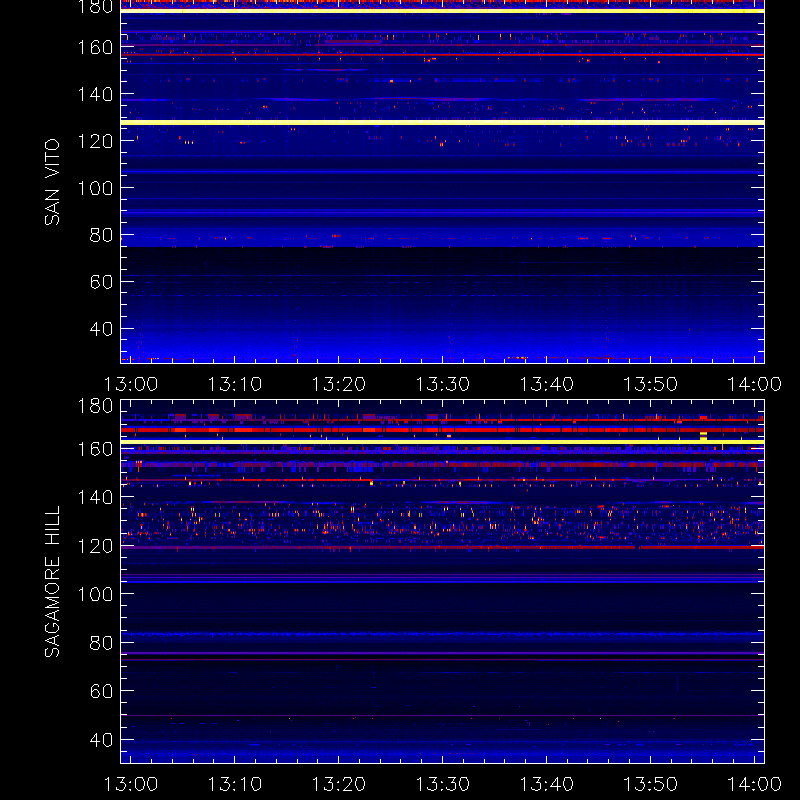This screenshot has height=800, width=800.
Task: Pick the 40 tick label on Sagamore Hill axis
Action: coord(101,739)
